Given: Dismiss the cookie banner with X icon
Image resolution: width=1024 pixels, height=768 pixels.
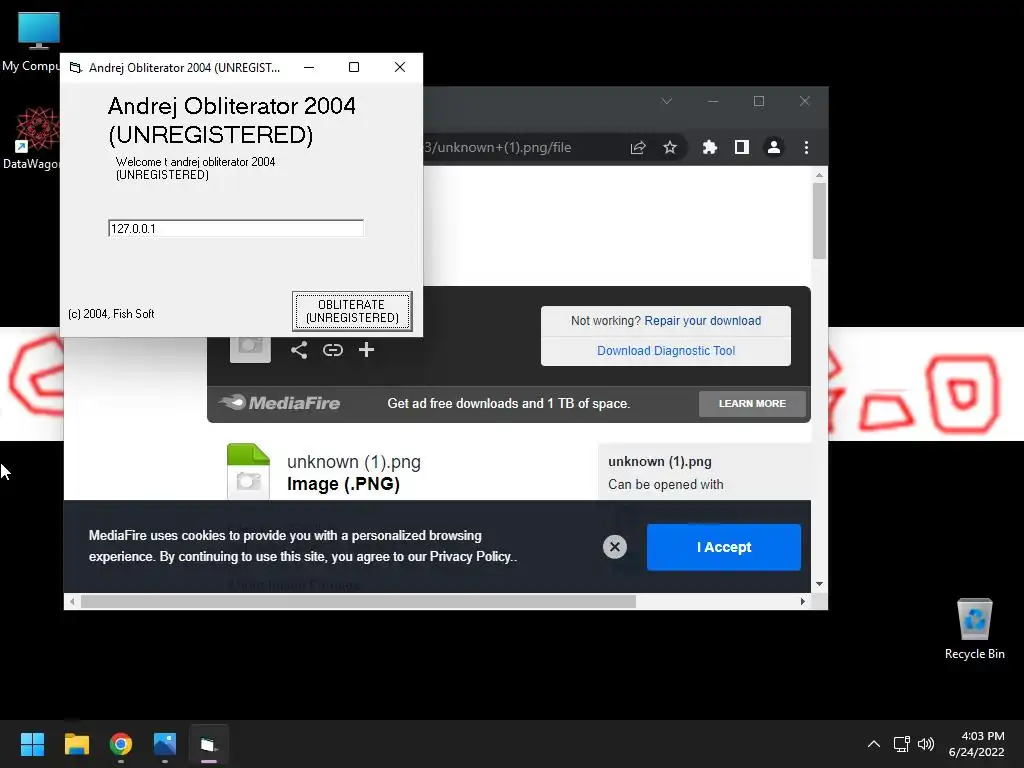Looking at the screenshot, I should [615, 547].
